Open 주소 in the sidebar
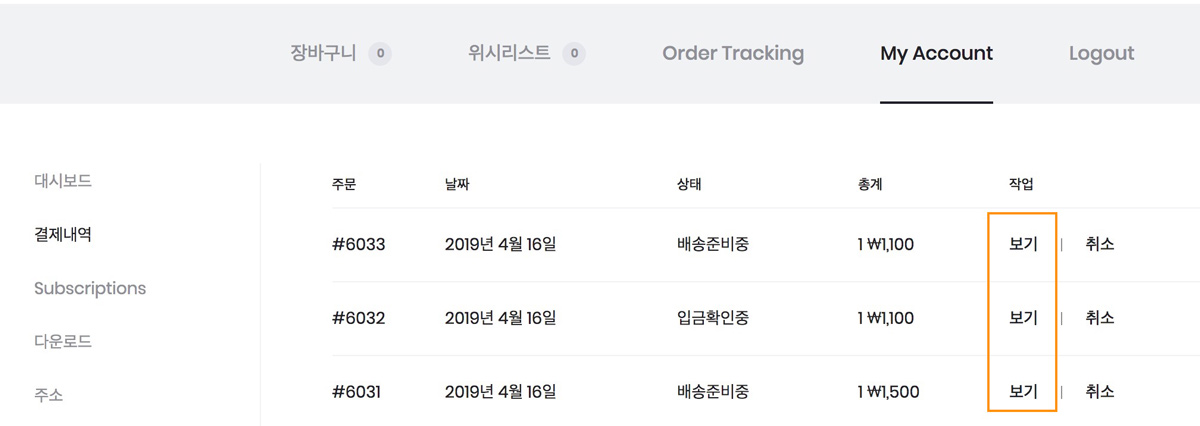This screenshot has width=1200, height=426. [48, 395]
